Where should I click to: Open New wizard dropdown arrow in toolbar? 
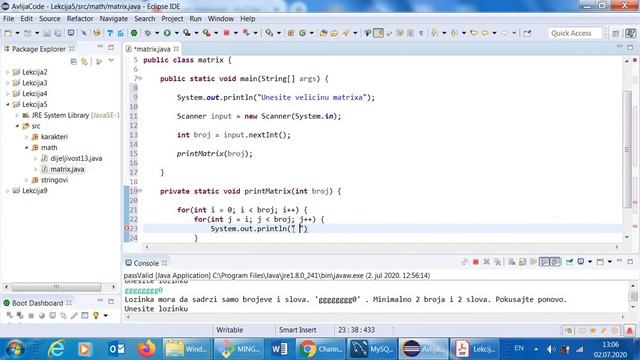17,33
